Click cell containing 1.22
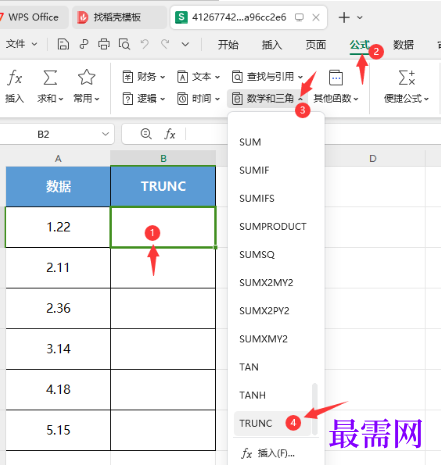The image size is (441, 465). coord(58,227)
